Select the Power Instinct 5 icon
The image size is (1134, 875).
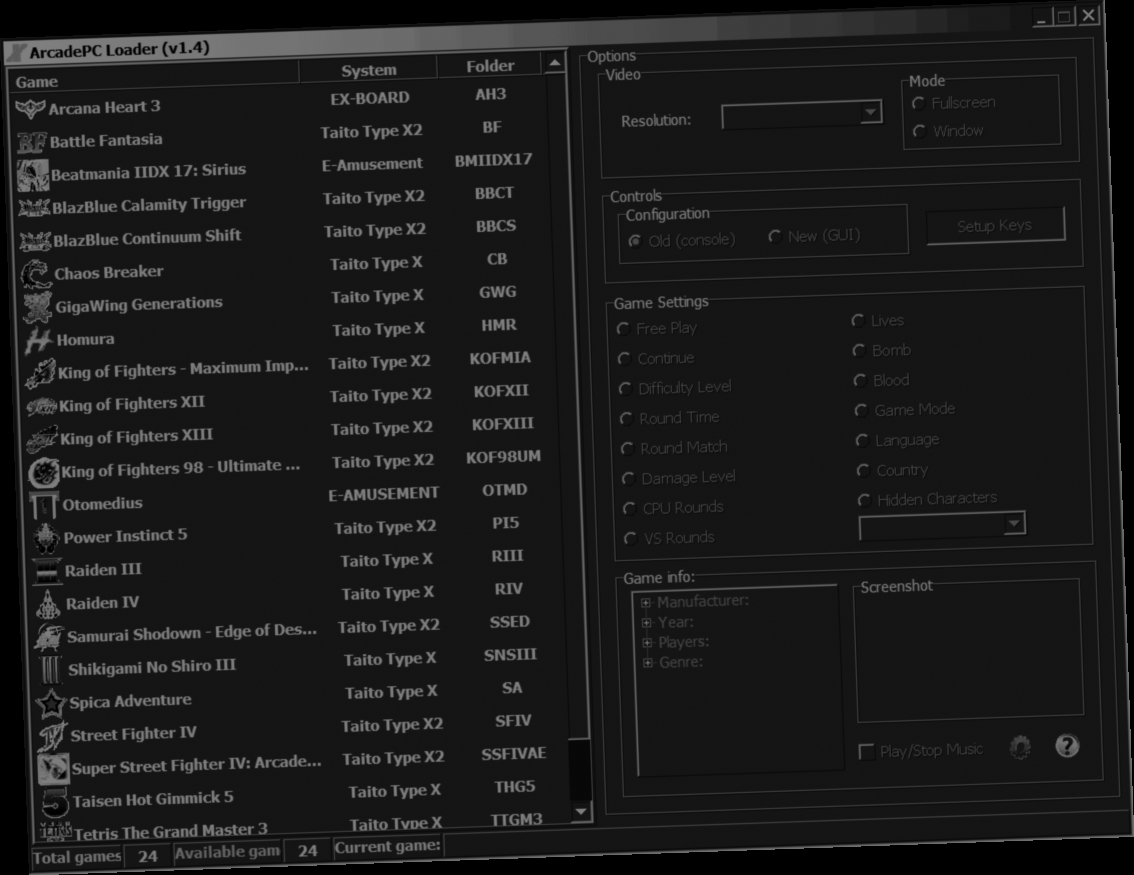46,539
